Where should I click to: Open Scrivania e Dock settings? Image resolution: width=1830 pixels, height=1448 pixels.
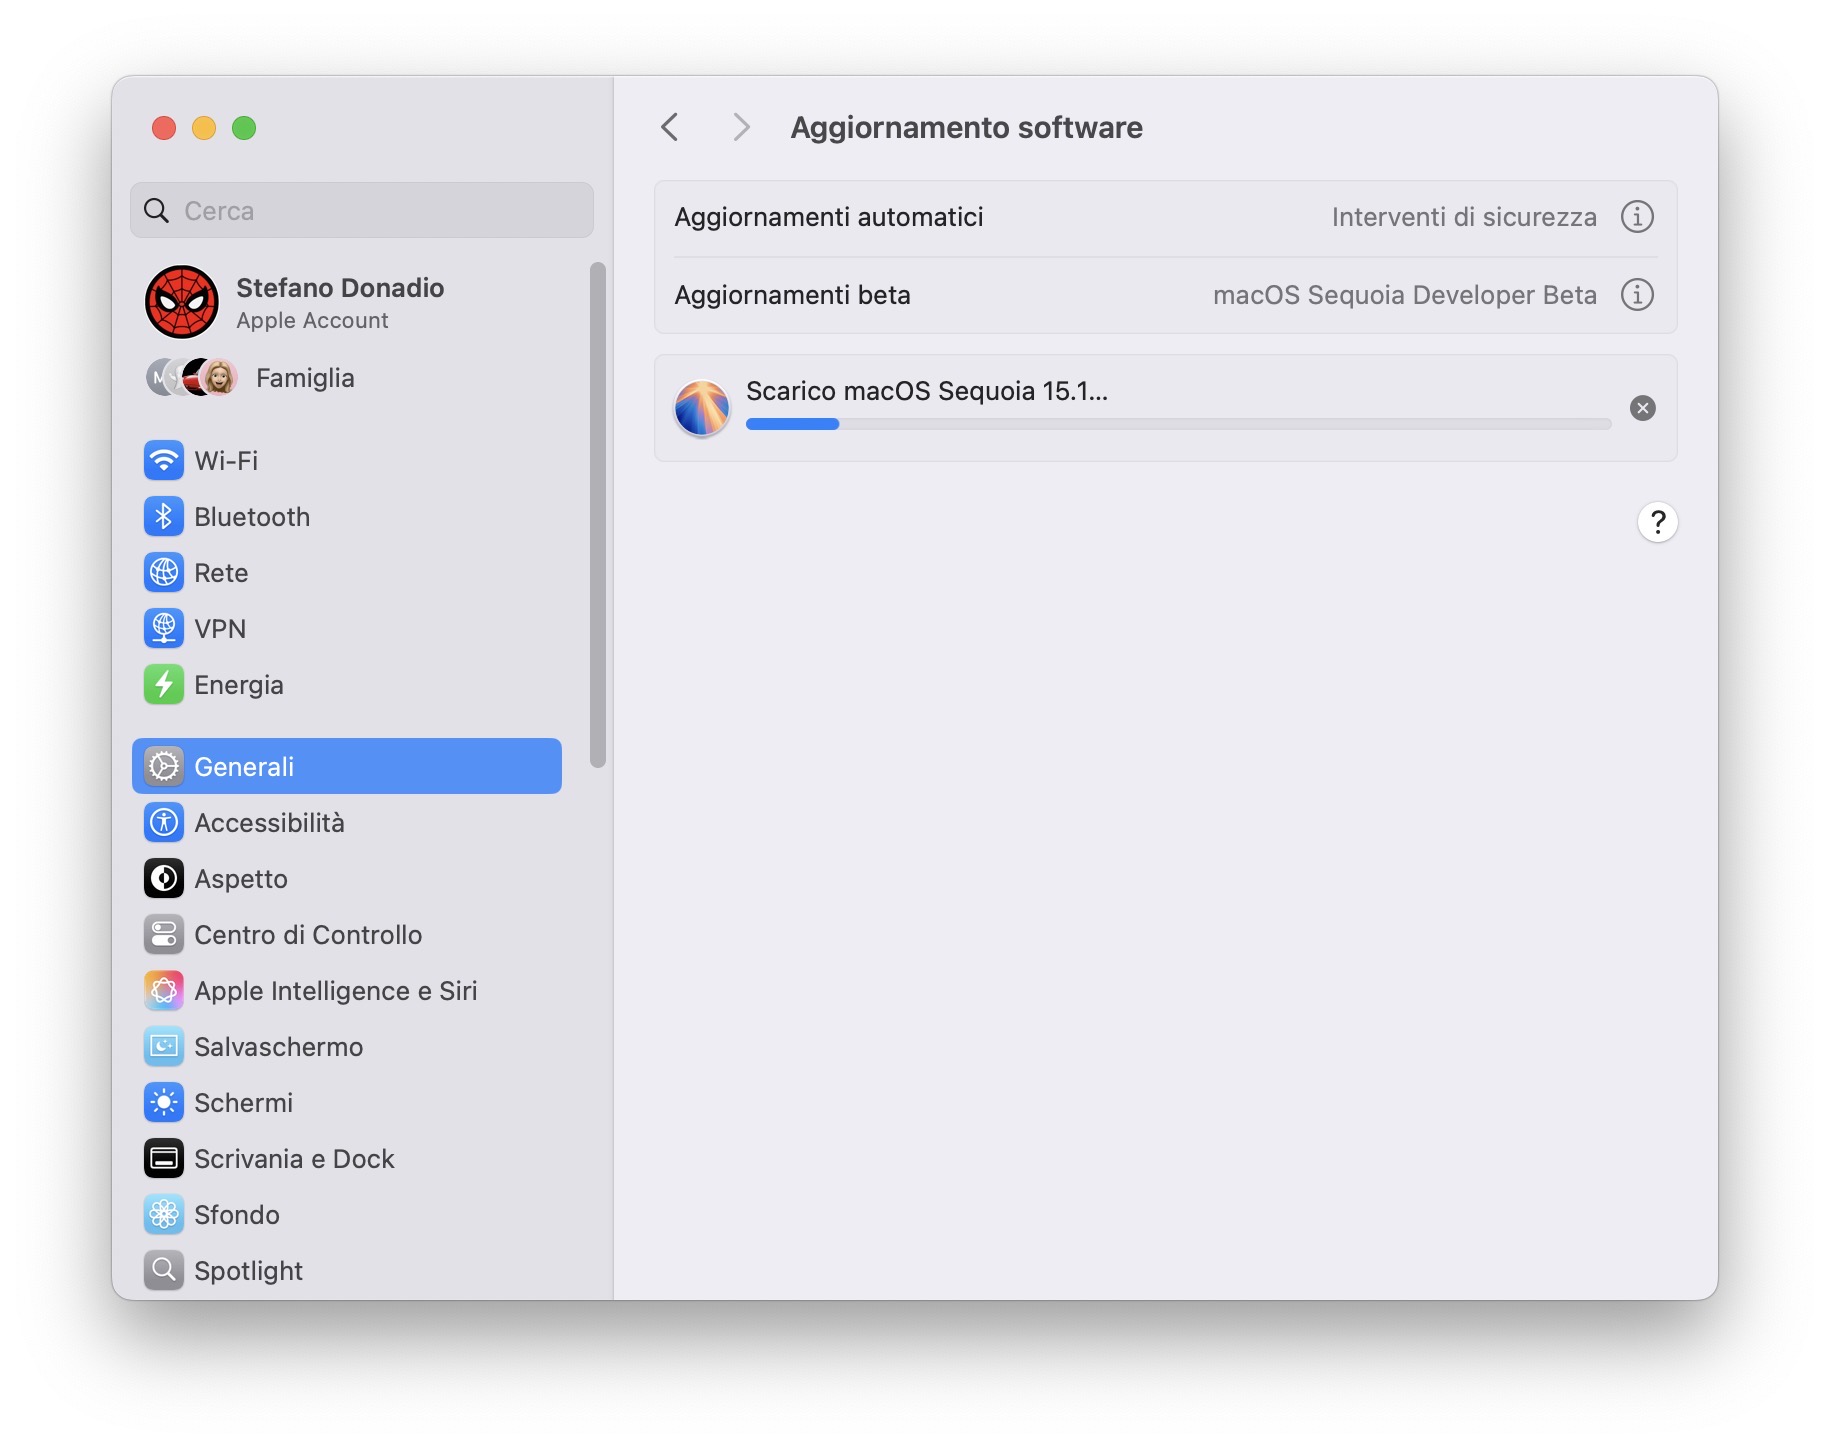tap(346, 1159)
